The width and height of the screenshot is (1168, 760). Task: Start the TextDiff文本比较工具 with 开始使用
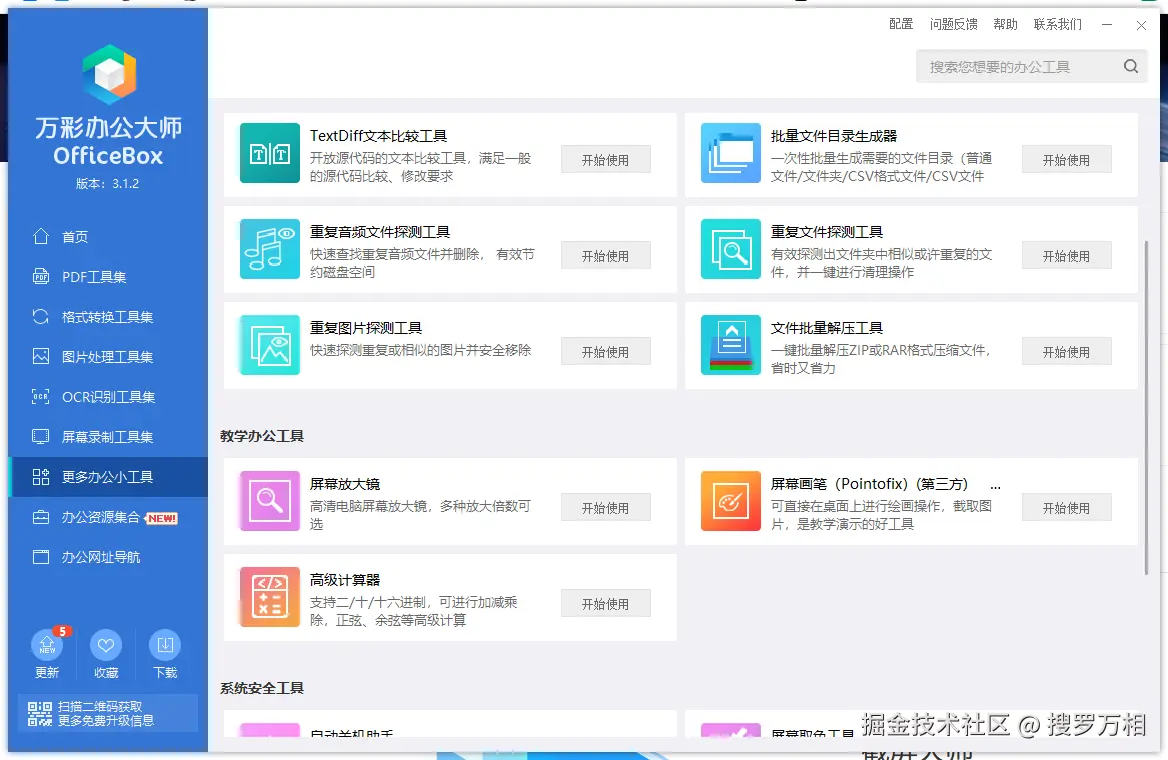[606, 159]
